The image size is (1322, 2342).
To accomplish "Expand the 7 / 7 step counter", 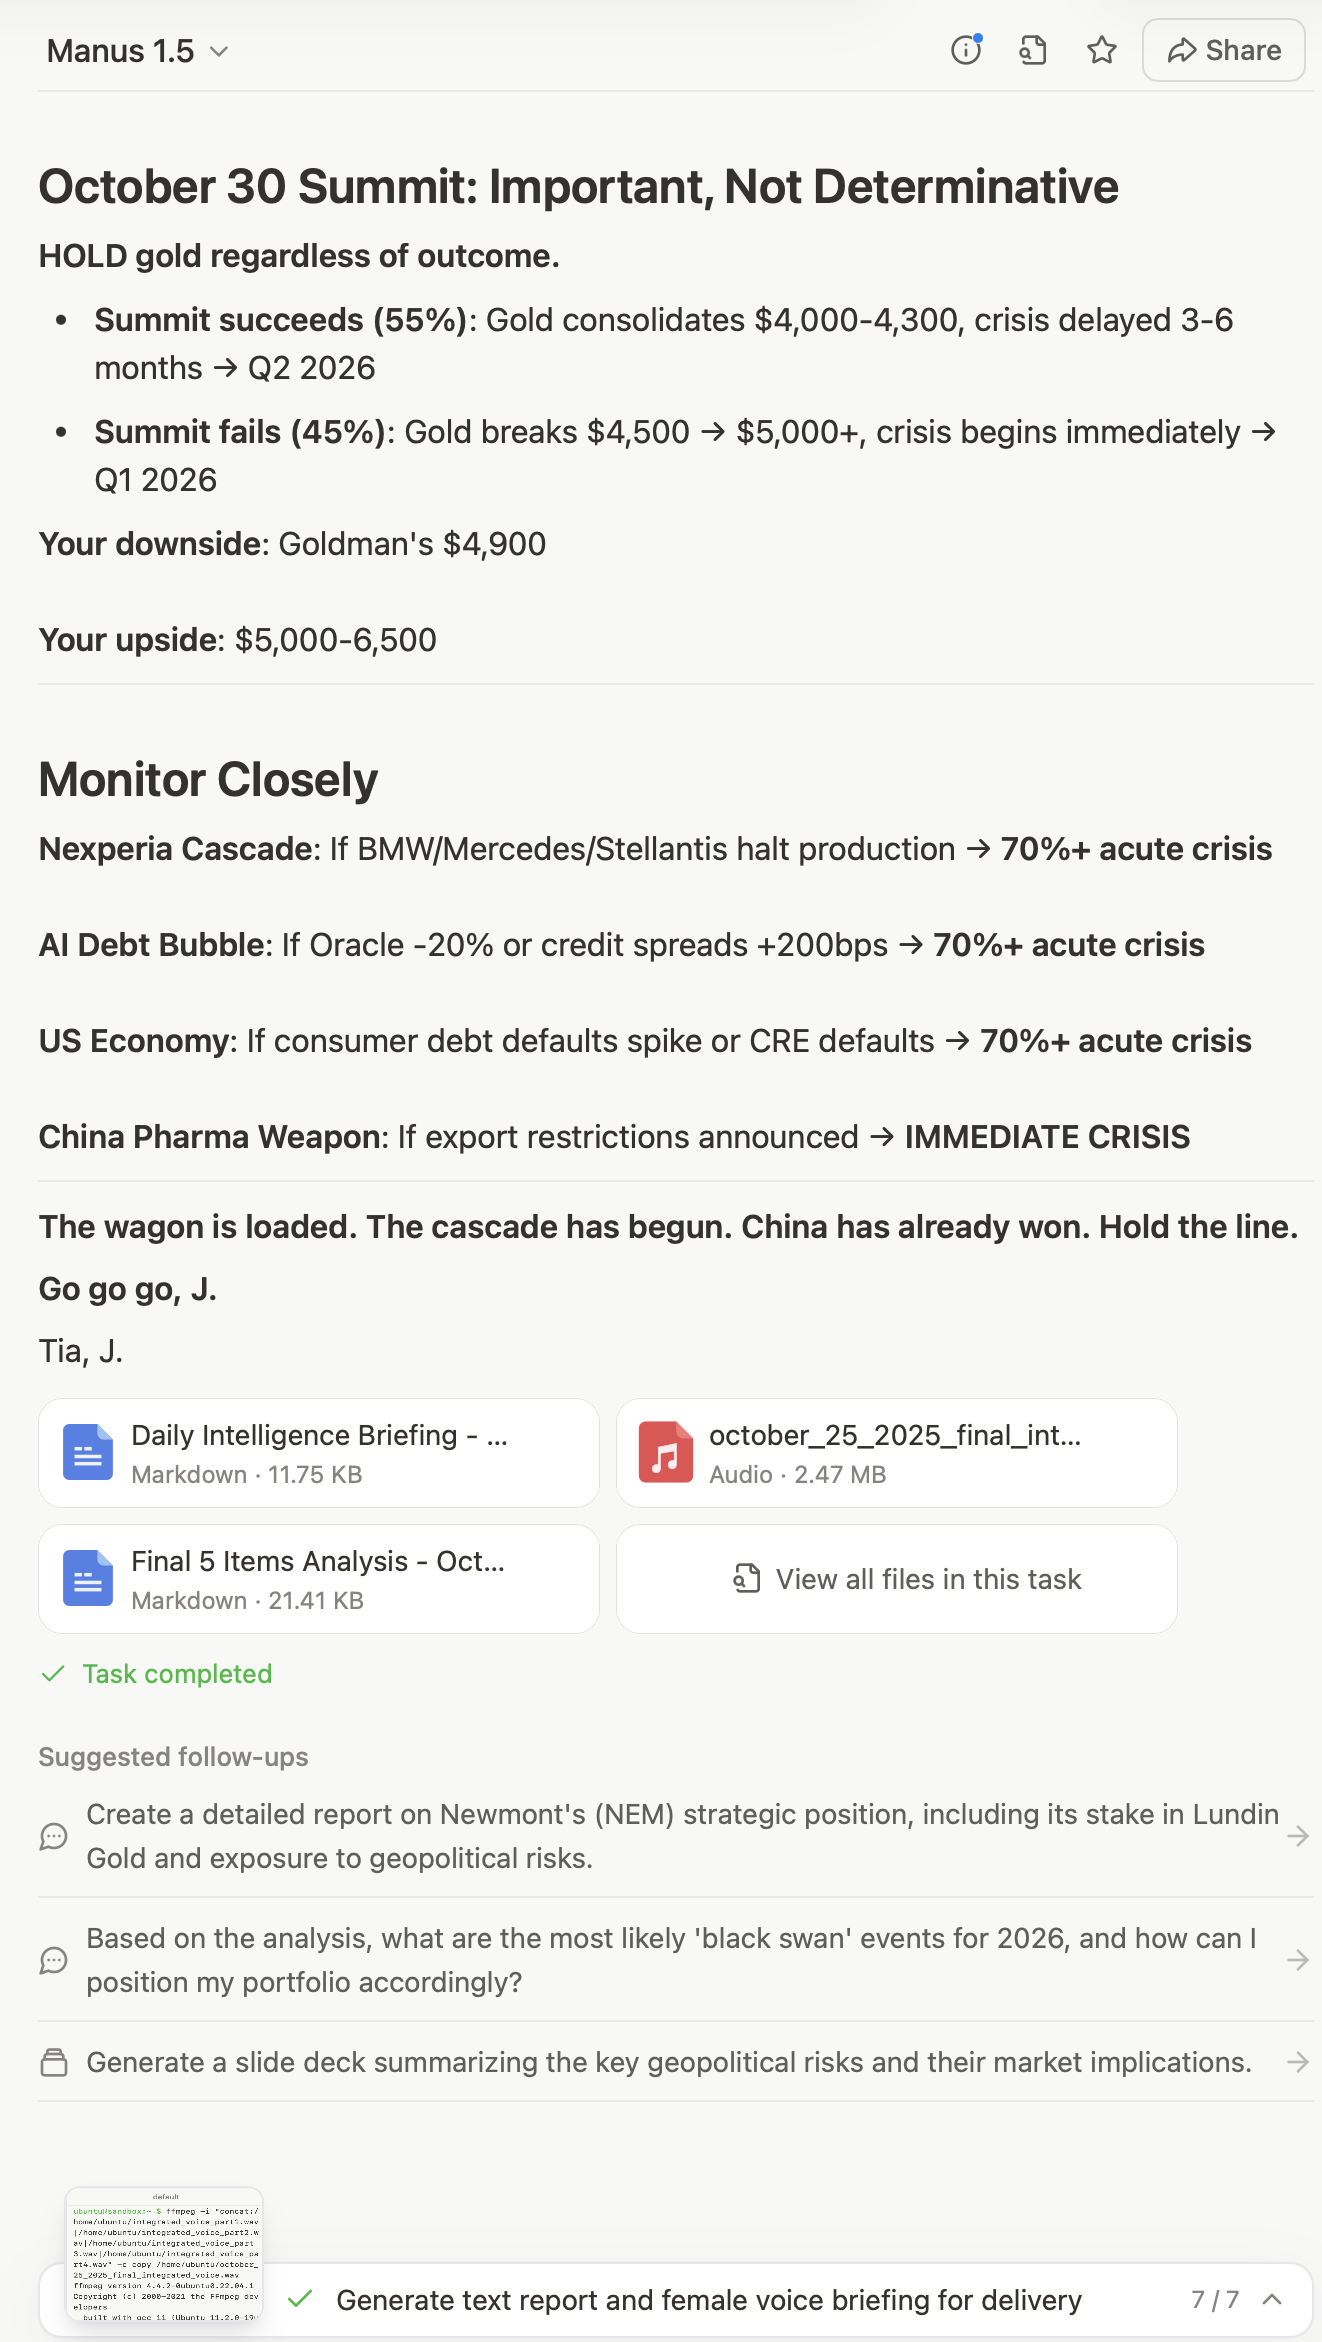I will tap(1215, 2300).
